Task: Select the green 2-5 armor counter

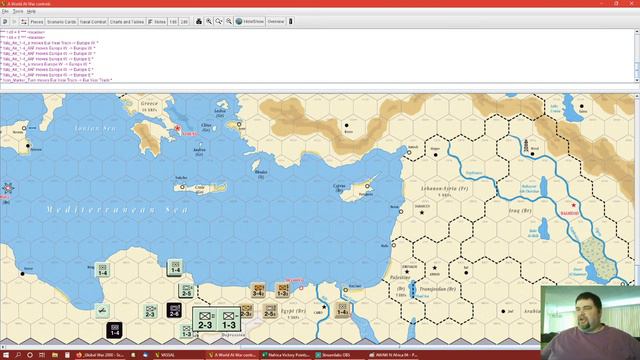Action: 187,291
